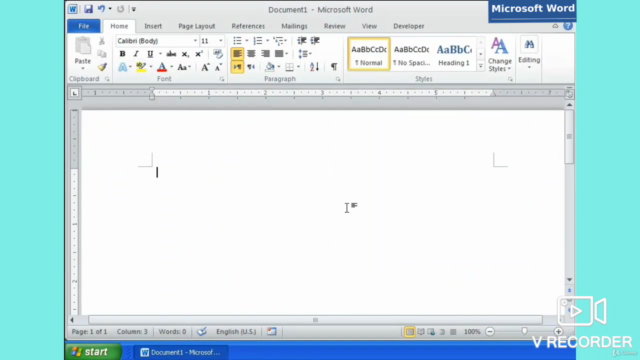Image resolution: width=640 pixels, height=360 pixels.
Task: Switch to the Insert tab
Action: 153,26
